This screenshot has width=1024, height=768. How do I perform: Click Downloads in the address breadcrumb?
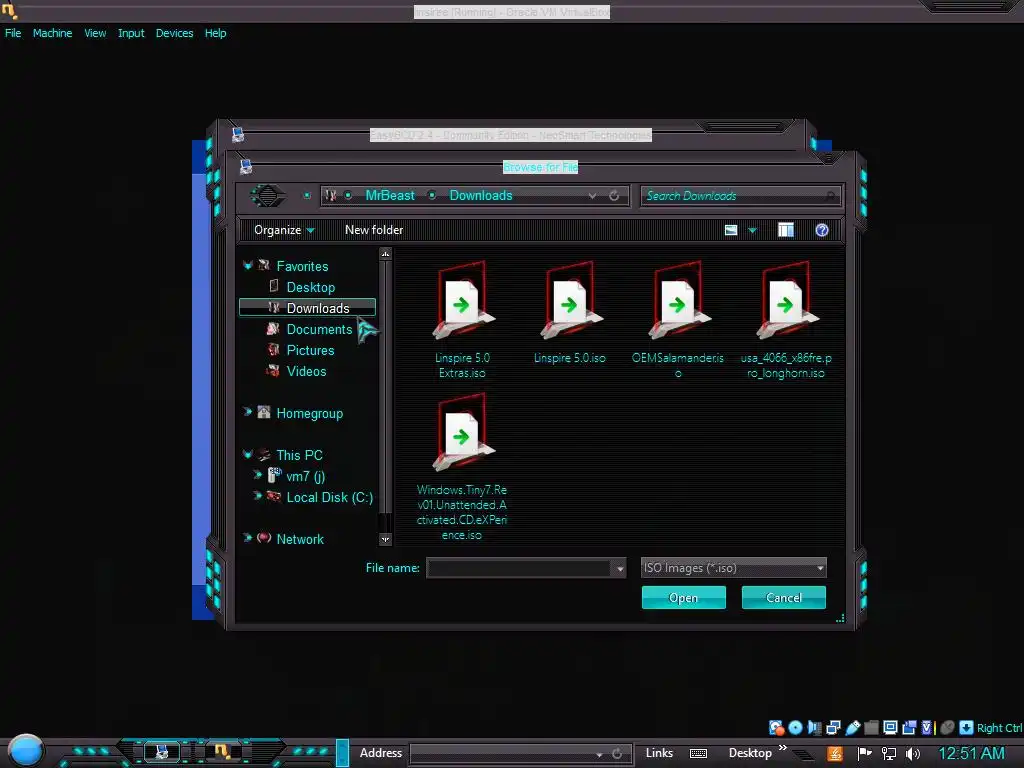pyautogui.click(x=481, y=195)
